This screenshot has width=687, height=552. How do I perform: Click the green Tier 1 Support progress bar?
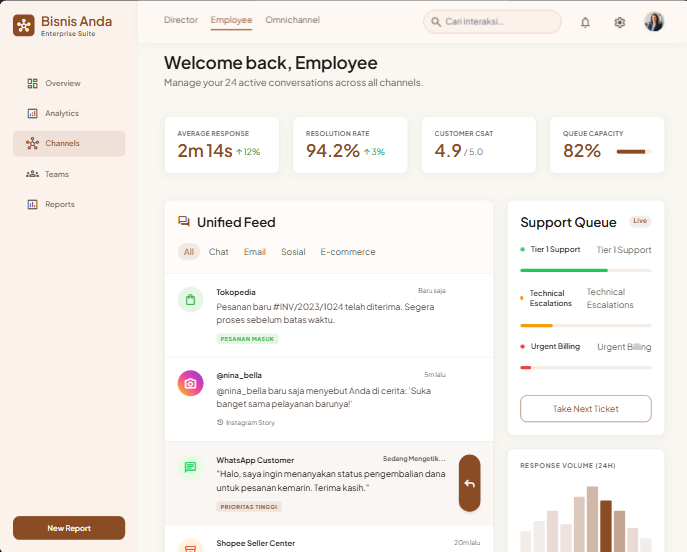click(x=586, y=270)
